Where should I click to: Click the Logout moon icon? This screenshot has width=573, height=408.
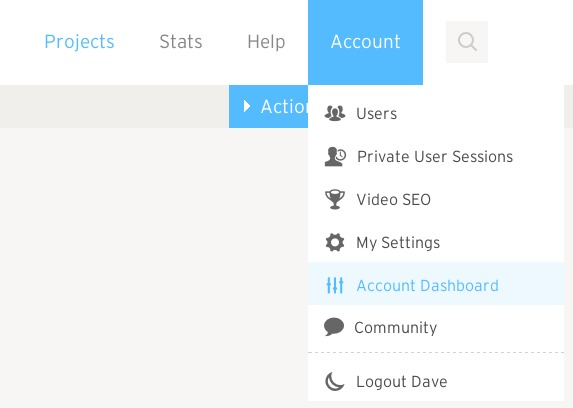[334, 382]
